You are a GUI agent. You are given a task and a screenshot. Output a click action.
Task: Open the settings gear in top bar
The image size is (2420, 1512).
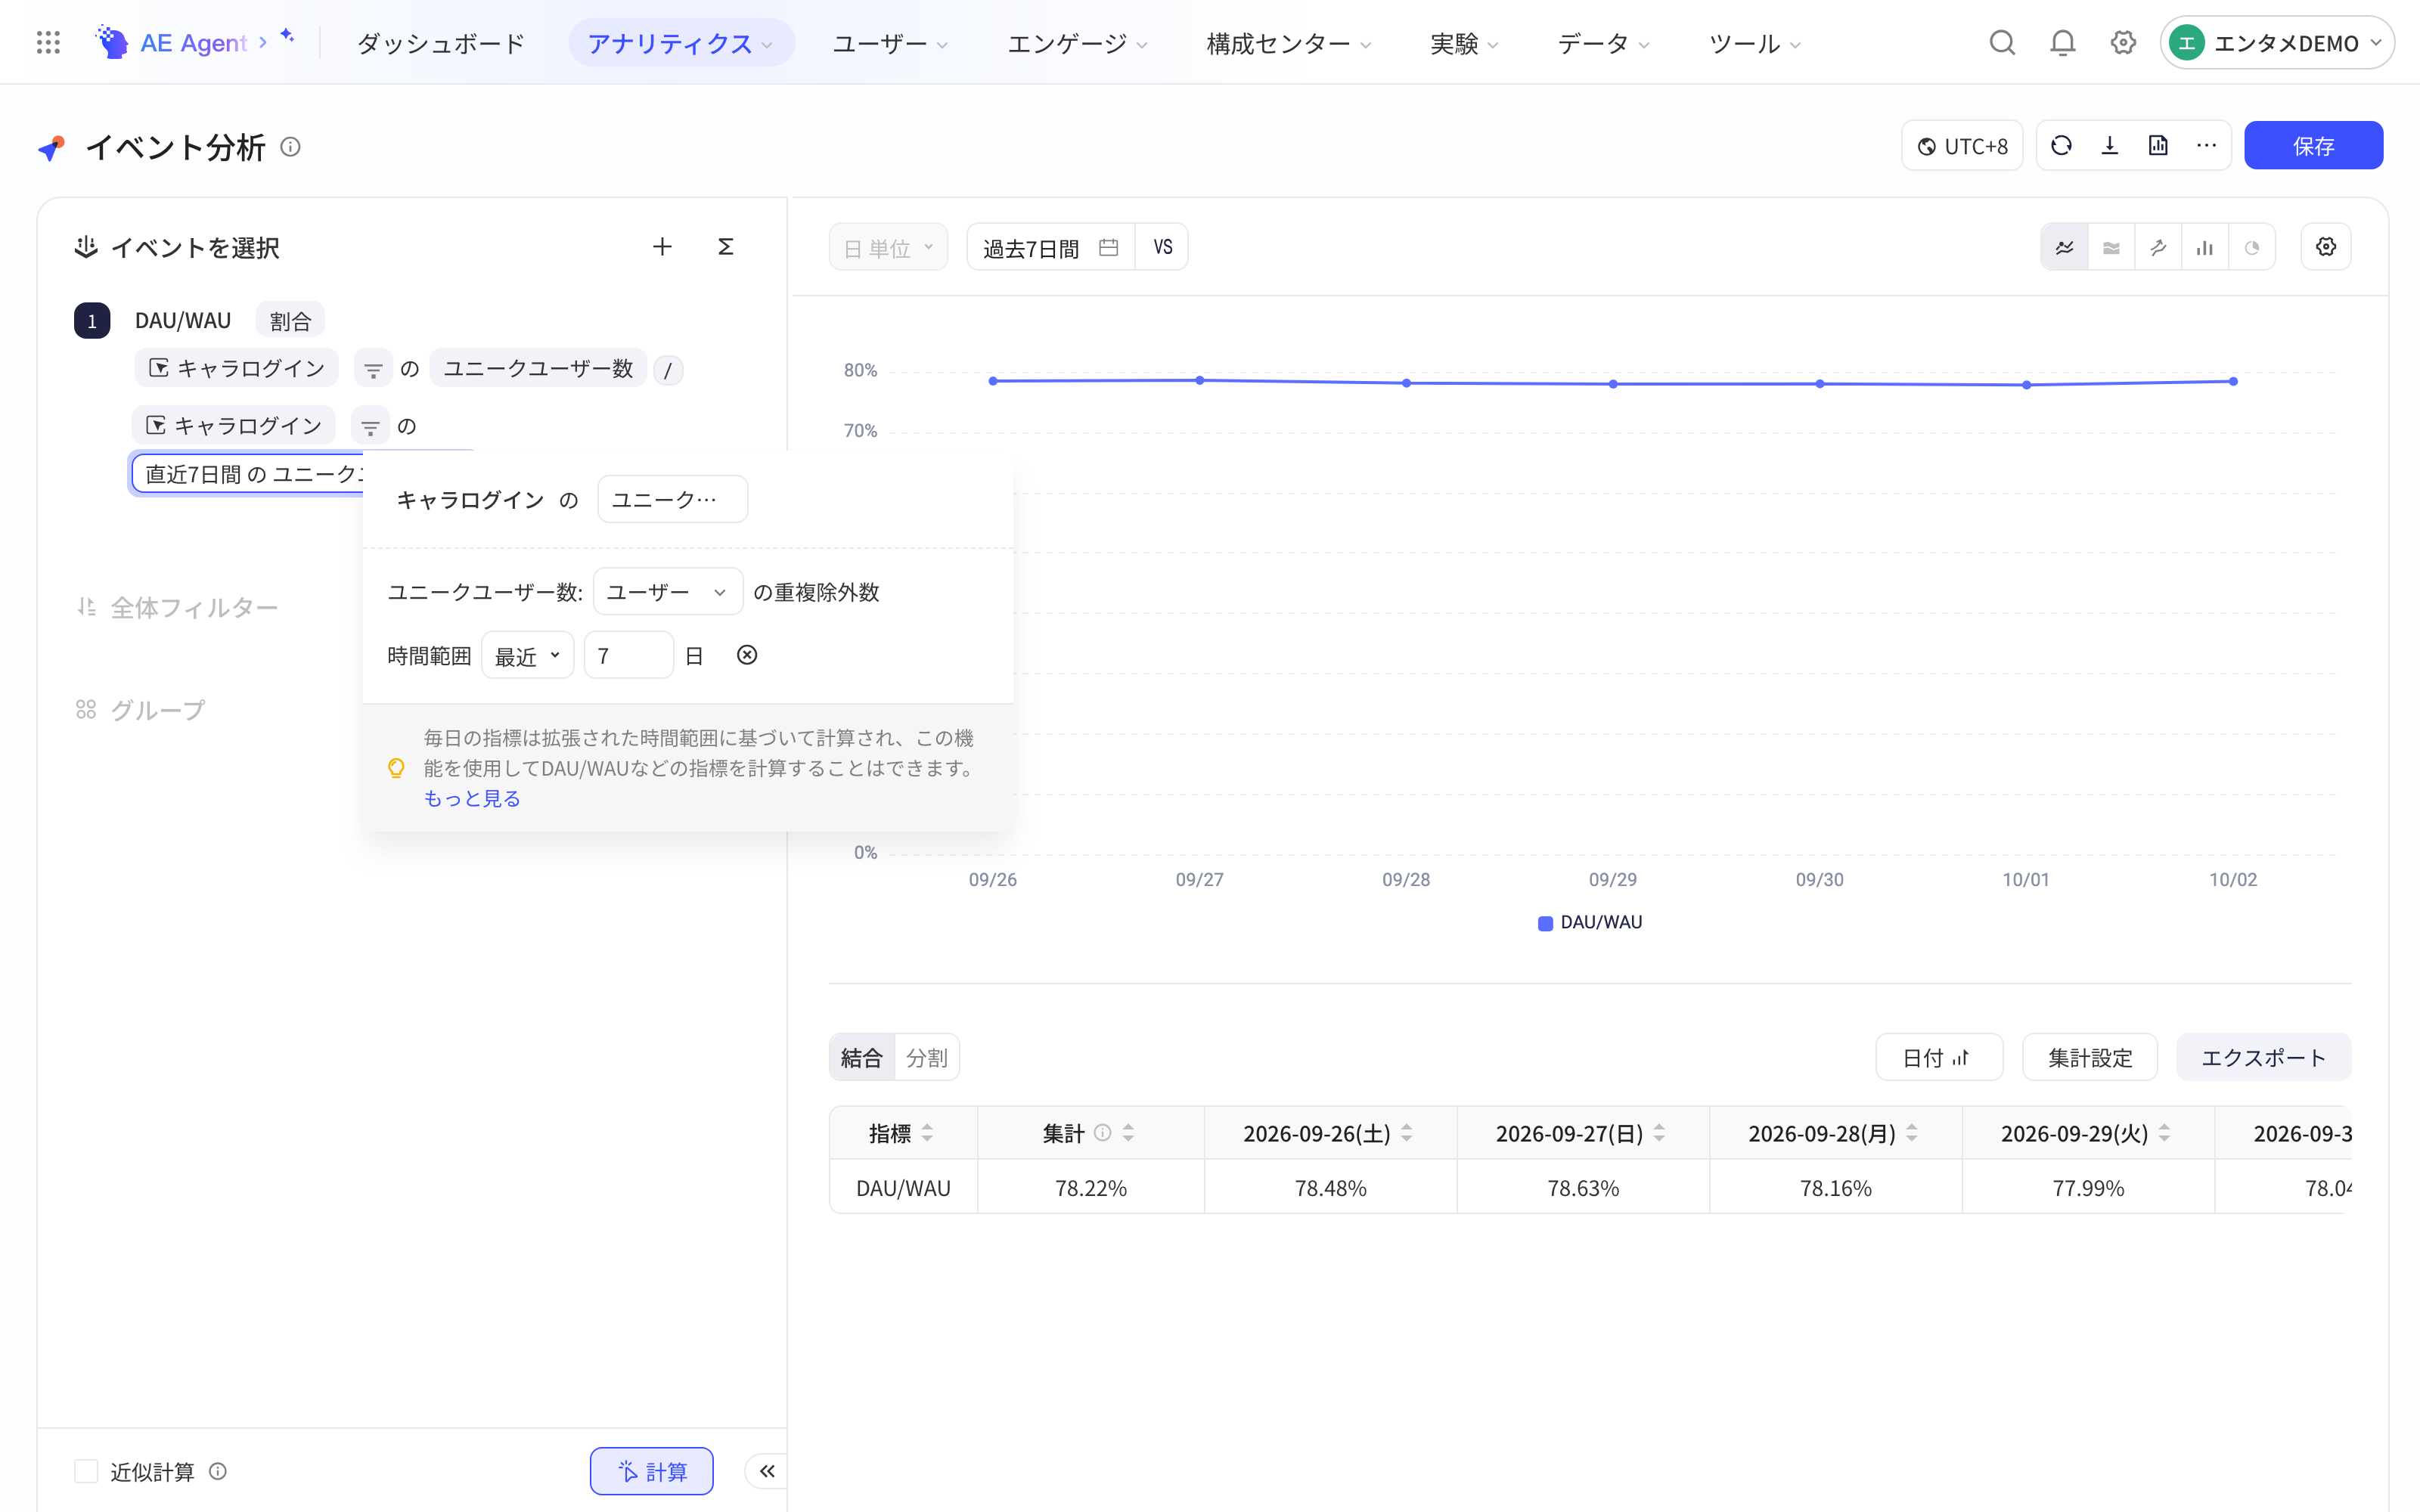point(2123,43)
